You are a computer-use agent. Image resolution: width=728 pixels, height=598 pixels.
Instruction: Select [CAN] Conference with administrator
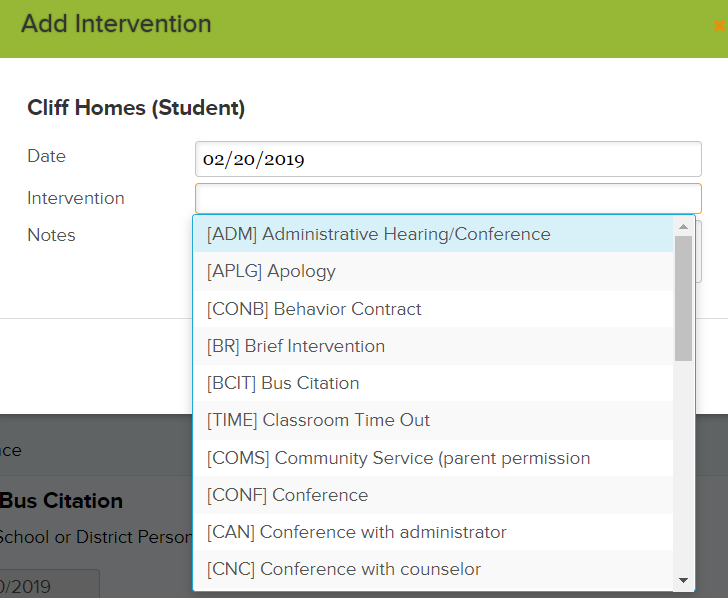433,532
